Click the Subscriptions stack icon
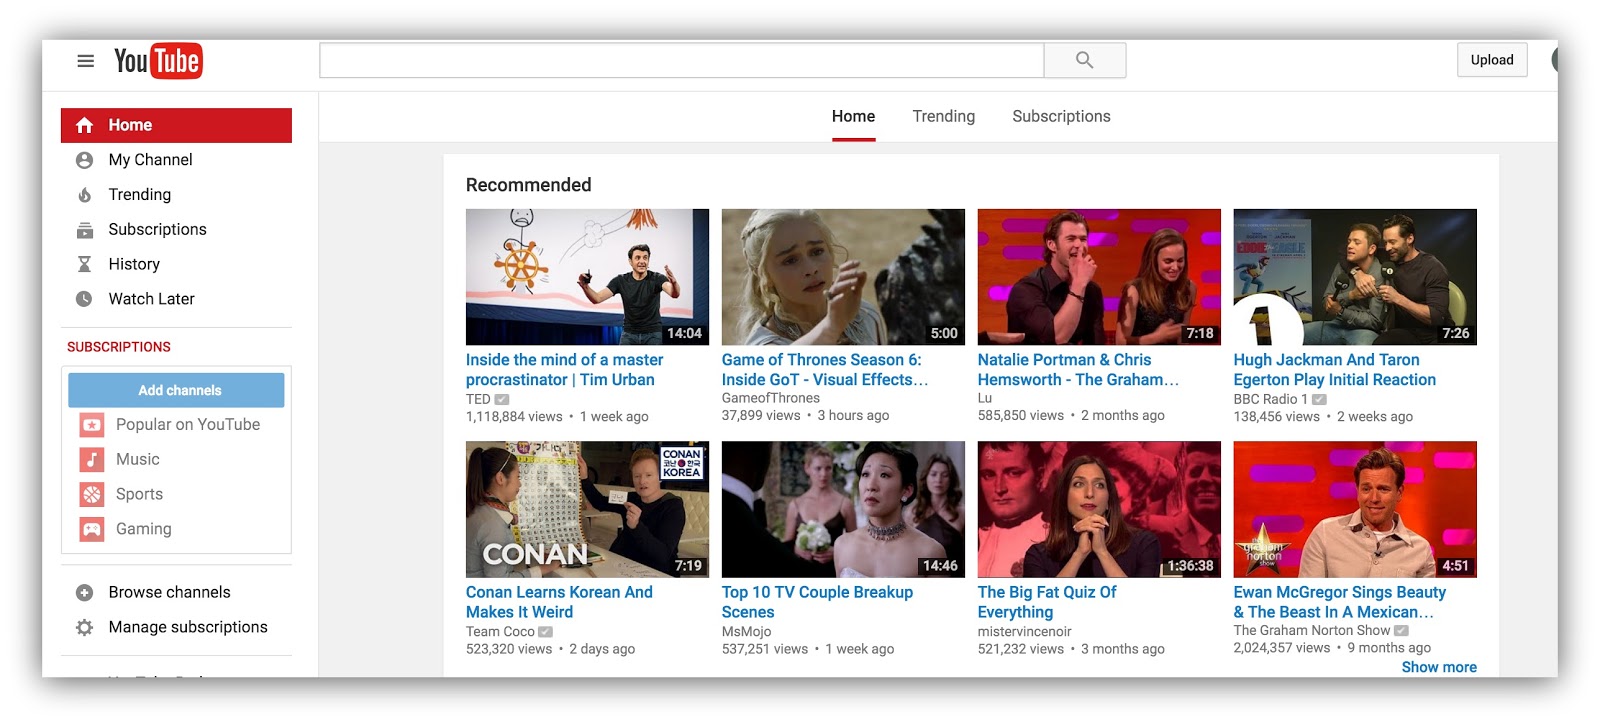Viewport: 1600px width, 722px height. pos(85,230)
